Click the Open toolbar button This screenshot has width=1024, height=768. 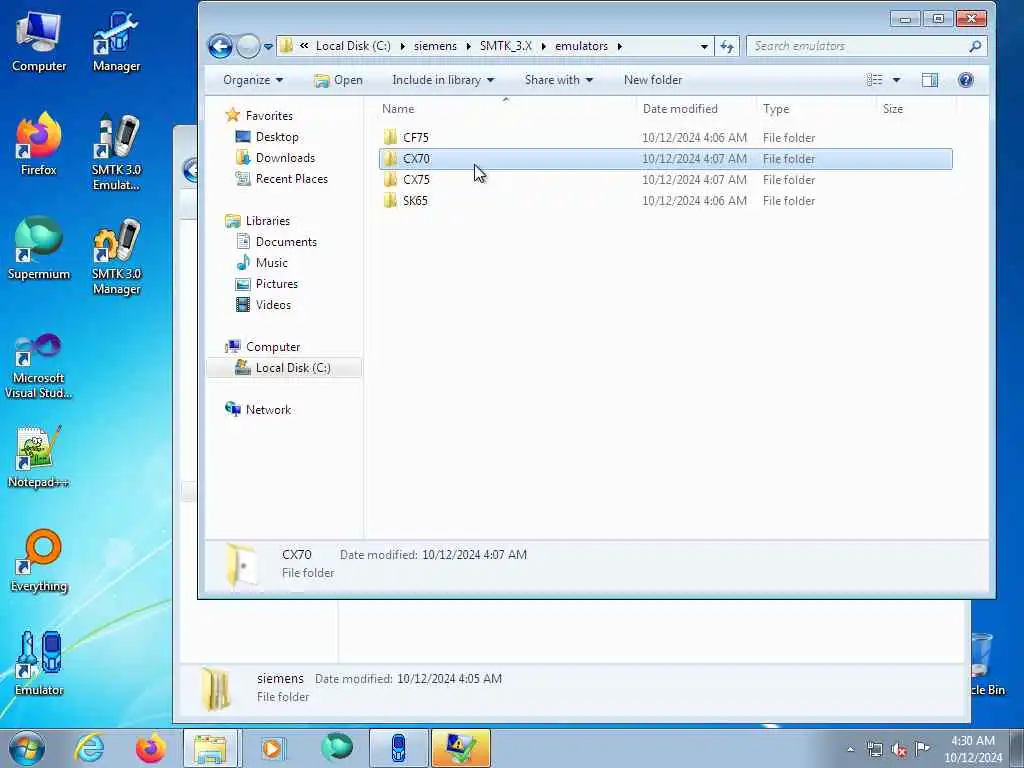coord(338,80)
